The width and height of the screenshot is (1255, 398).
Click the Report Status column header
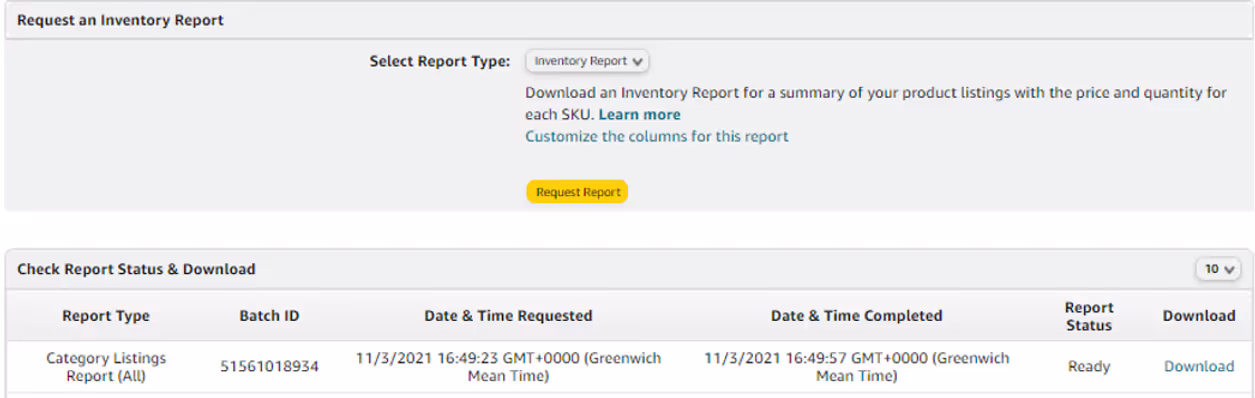coord(1089,316)
